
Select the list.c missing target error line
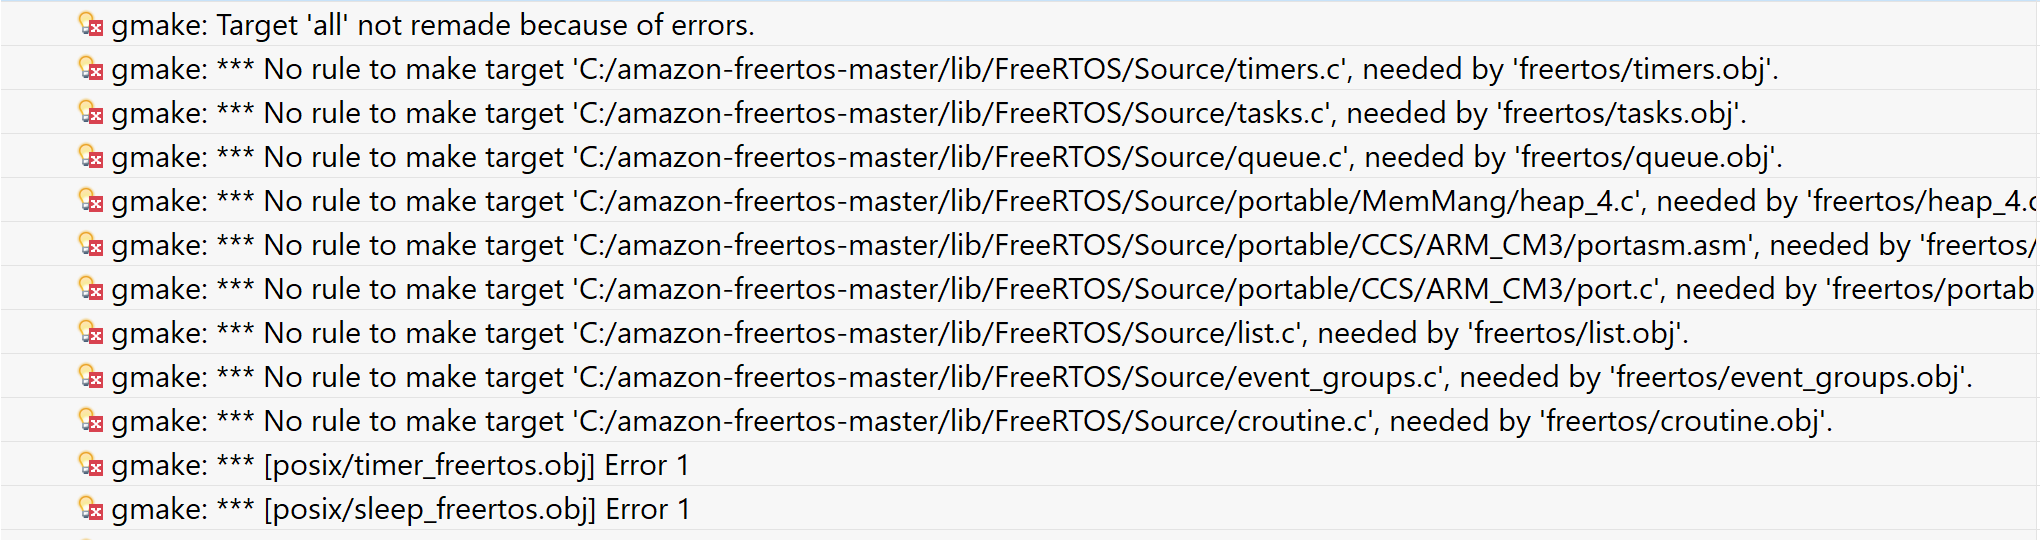[x=899, y=333]
